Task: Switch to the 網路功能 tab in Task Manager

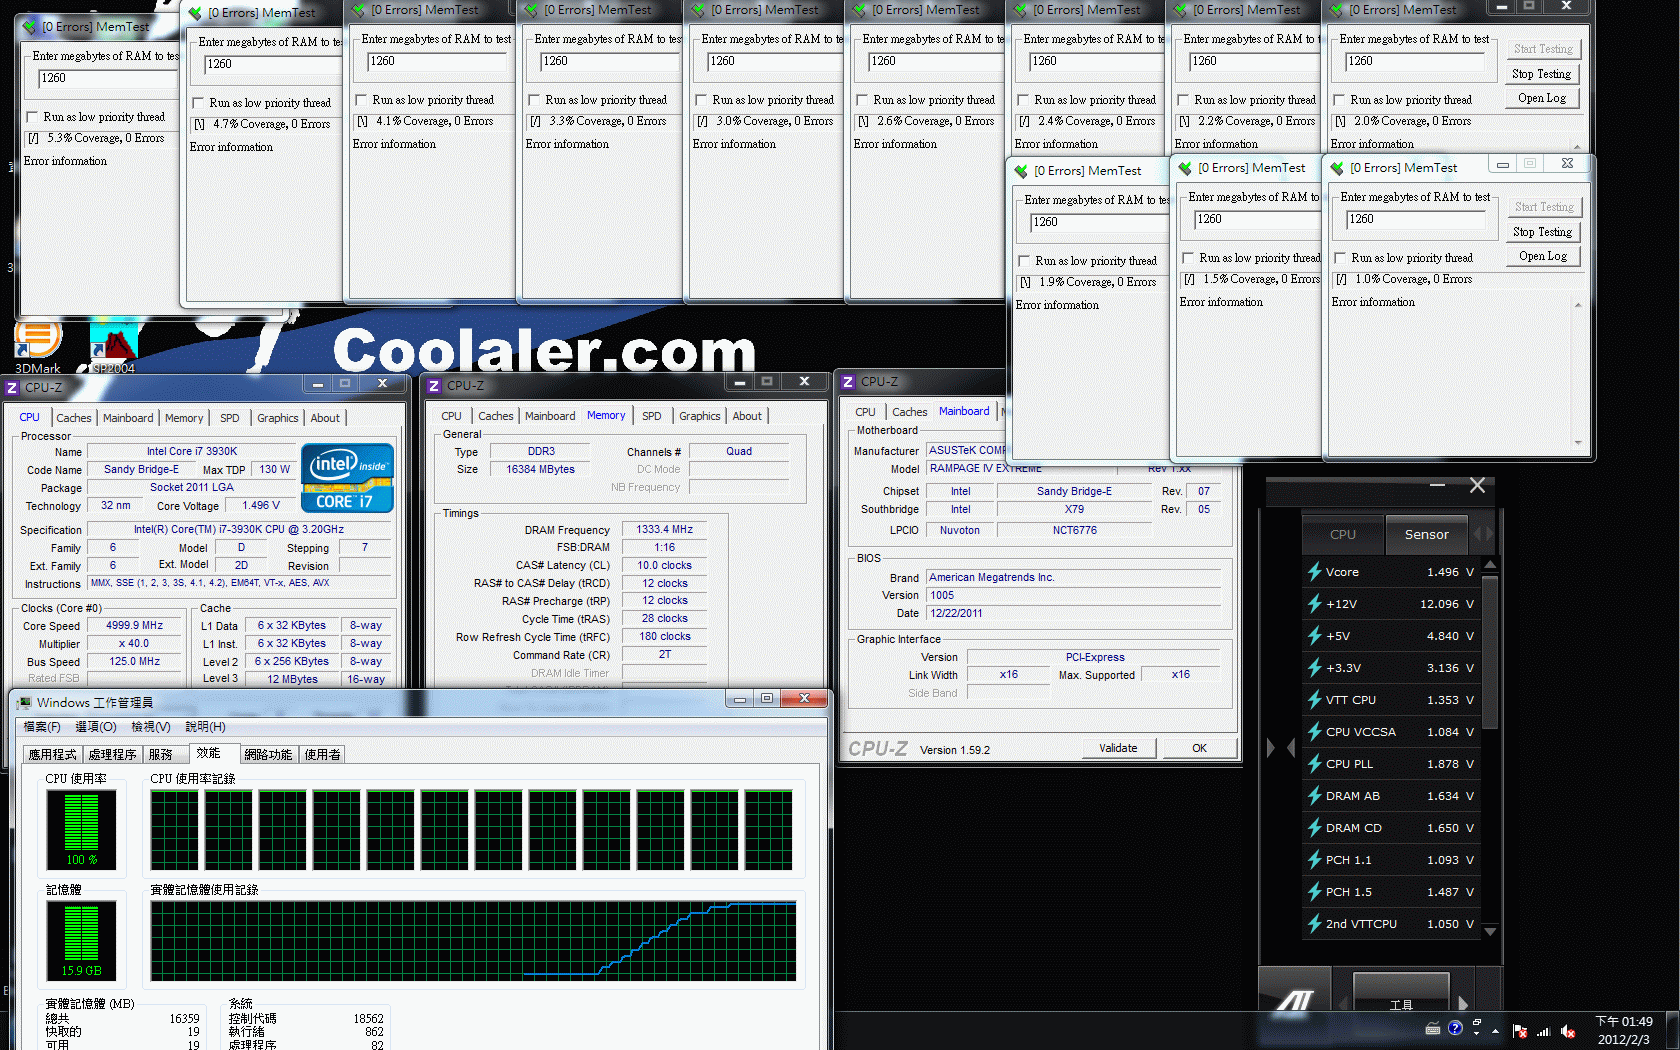Action: pos(268,755)
